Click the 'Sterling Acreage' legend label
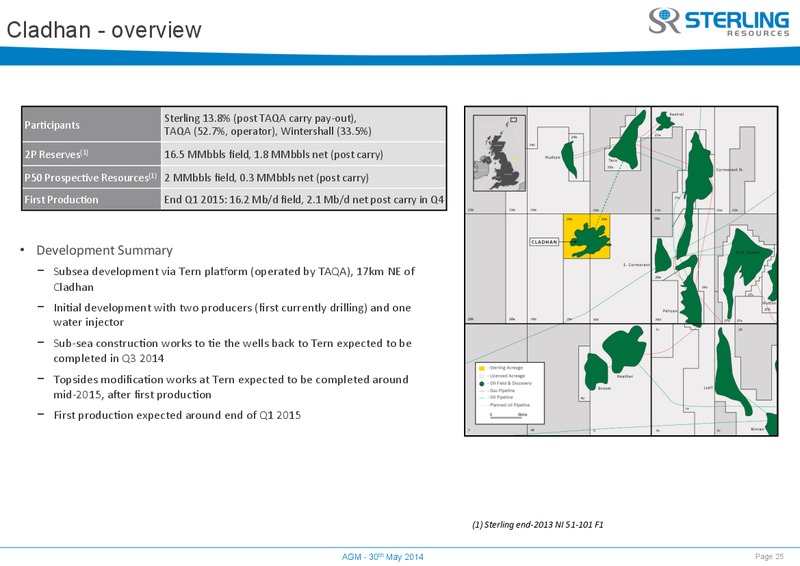 point(506,368)
